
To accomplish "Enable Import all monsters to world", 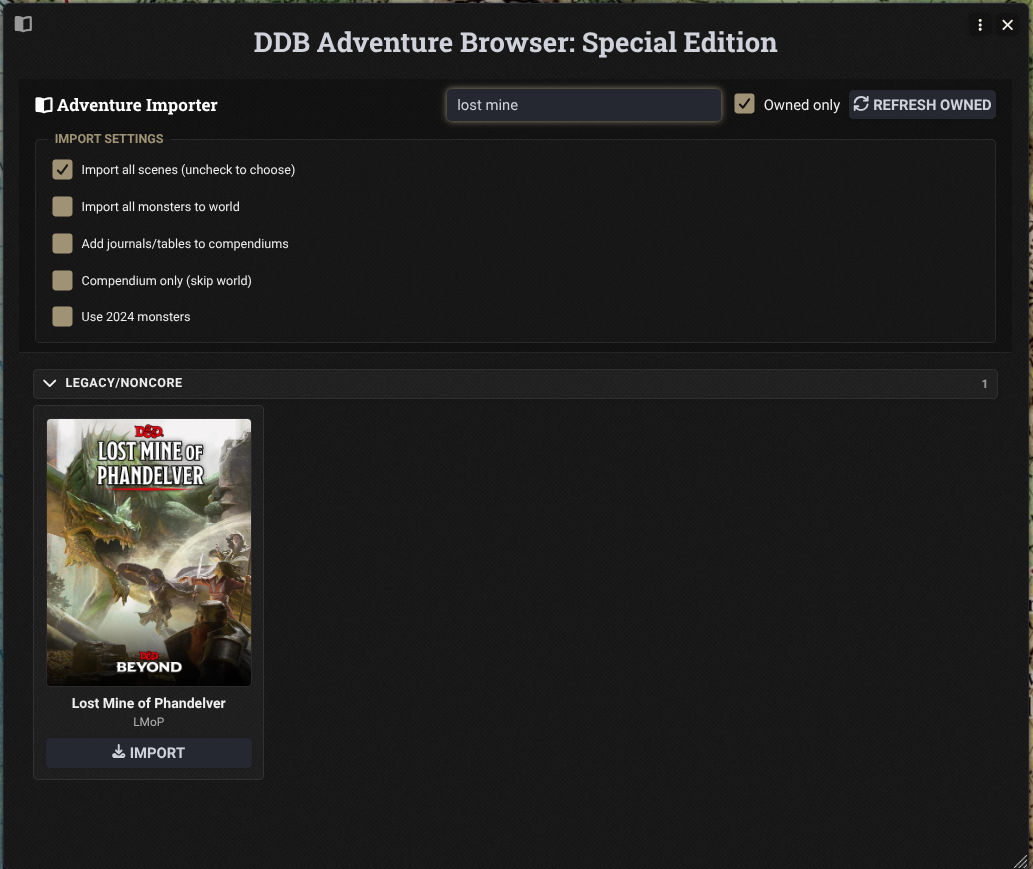I will click(x=63, y=206).
